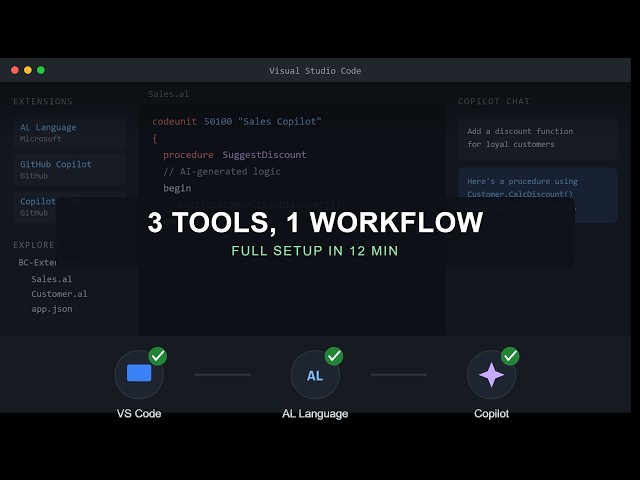Open Customer.al in the explorer tree
The width and height of the screenshot is (640, 480).
(x=59, y=294)
